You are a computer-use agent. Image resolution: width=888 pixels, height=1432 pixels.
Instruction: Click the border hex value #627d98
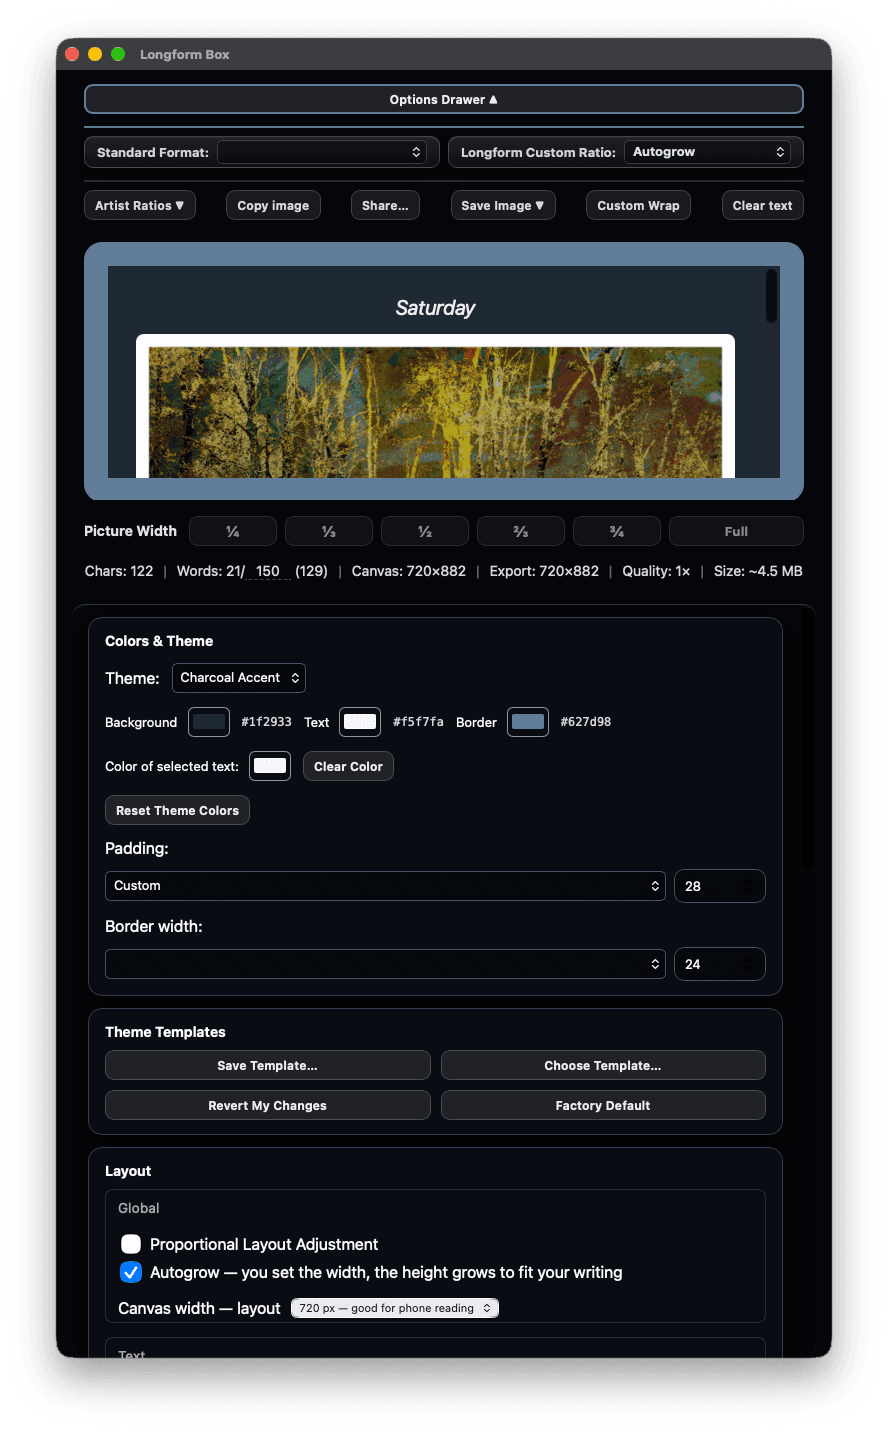tap(586, 722)
